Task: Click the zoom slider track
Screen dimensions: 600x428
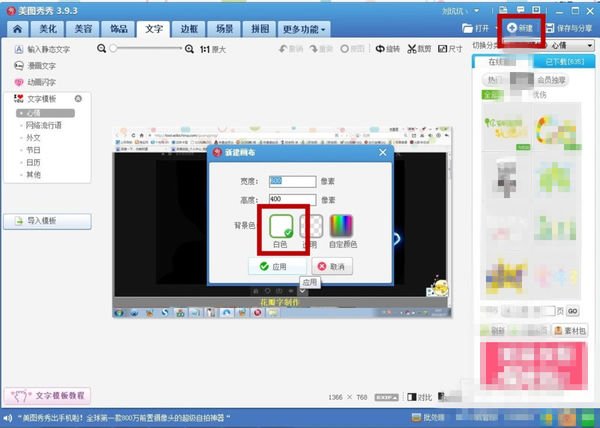Action: click(146, 49)
